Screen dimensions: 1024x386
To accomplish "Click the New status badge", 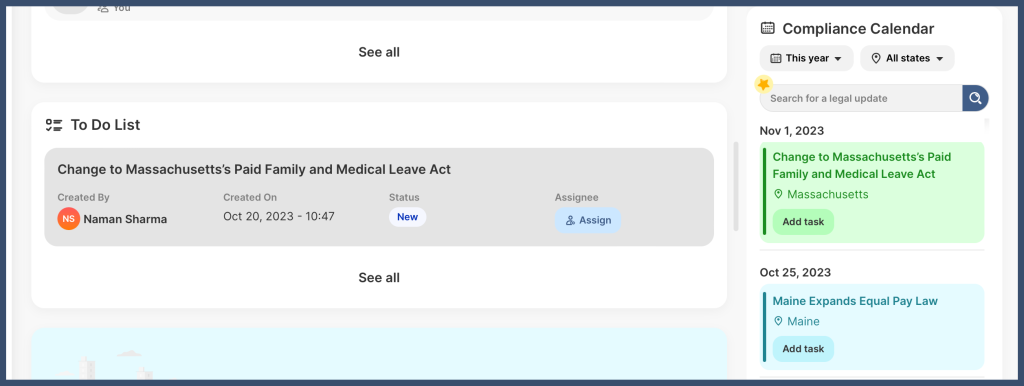I will (x=408, y=217).
